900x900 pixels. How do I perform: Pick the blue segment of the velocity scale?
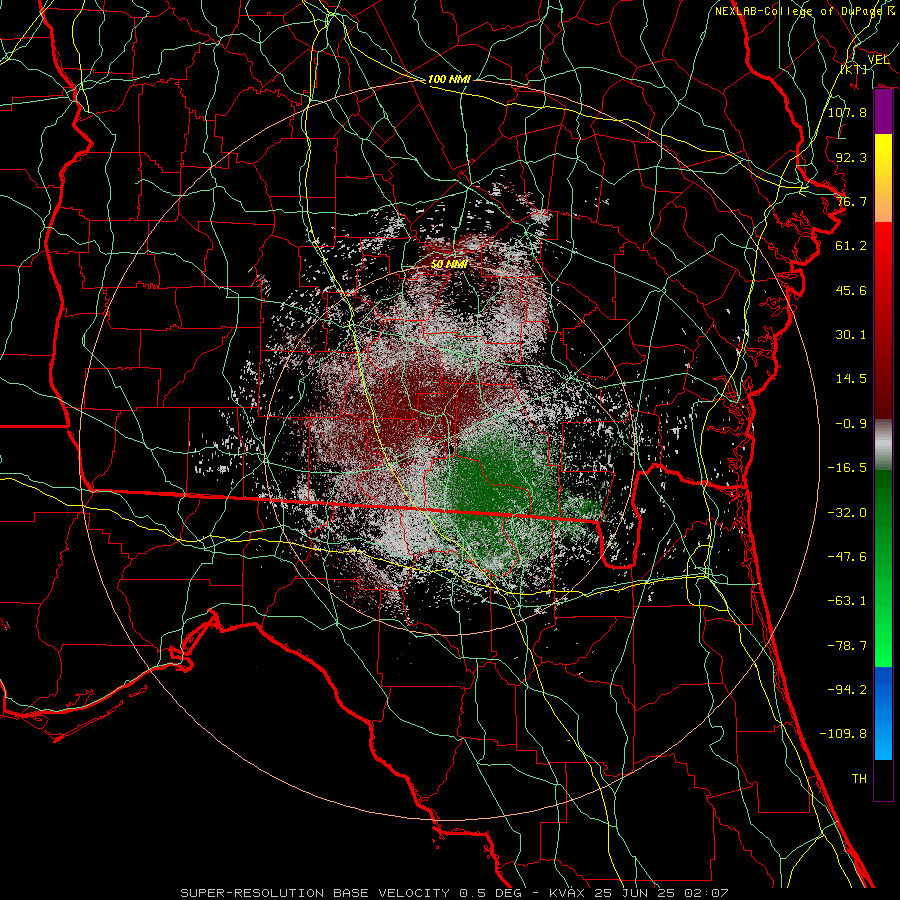click(883, 712)
